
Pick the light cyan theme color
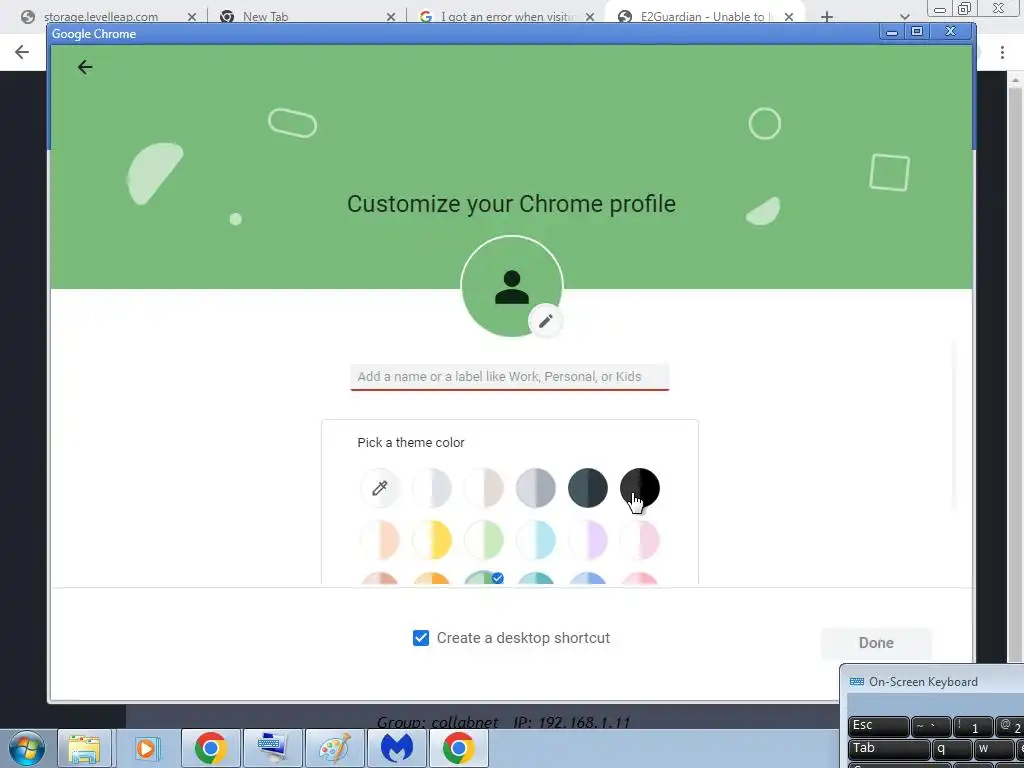[x=536, y=540]
